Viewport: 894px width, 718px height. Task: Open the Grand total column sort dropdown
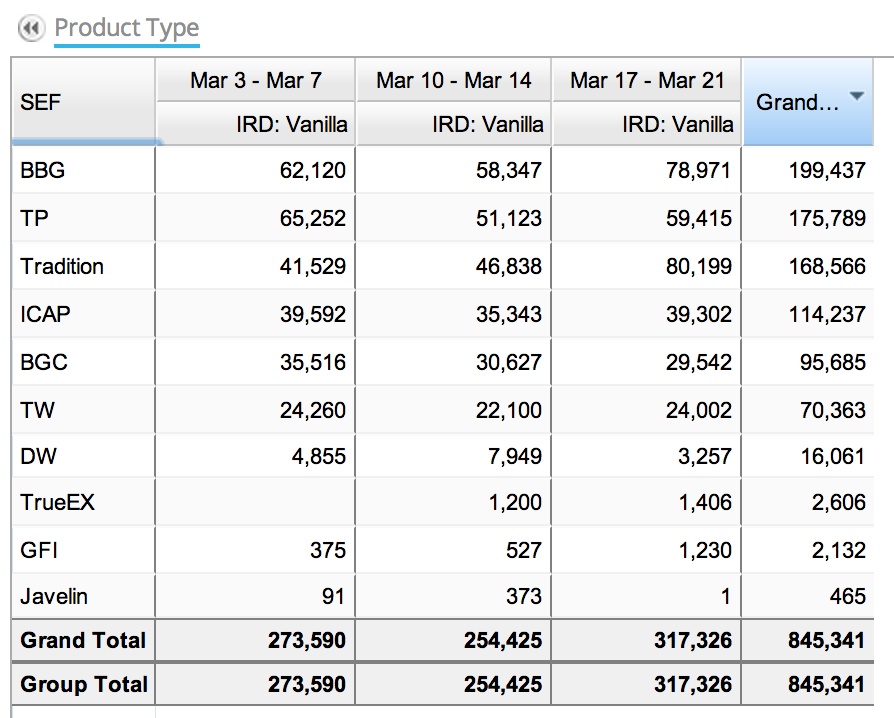click(x=856, y=96)
